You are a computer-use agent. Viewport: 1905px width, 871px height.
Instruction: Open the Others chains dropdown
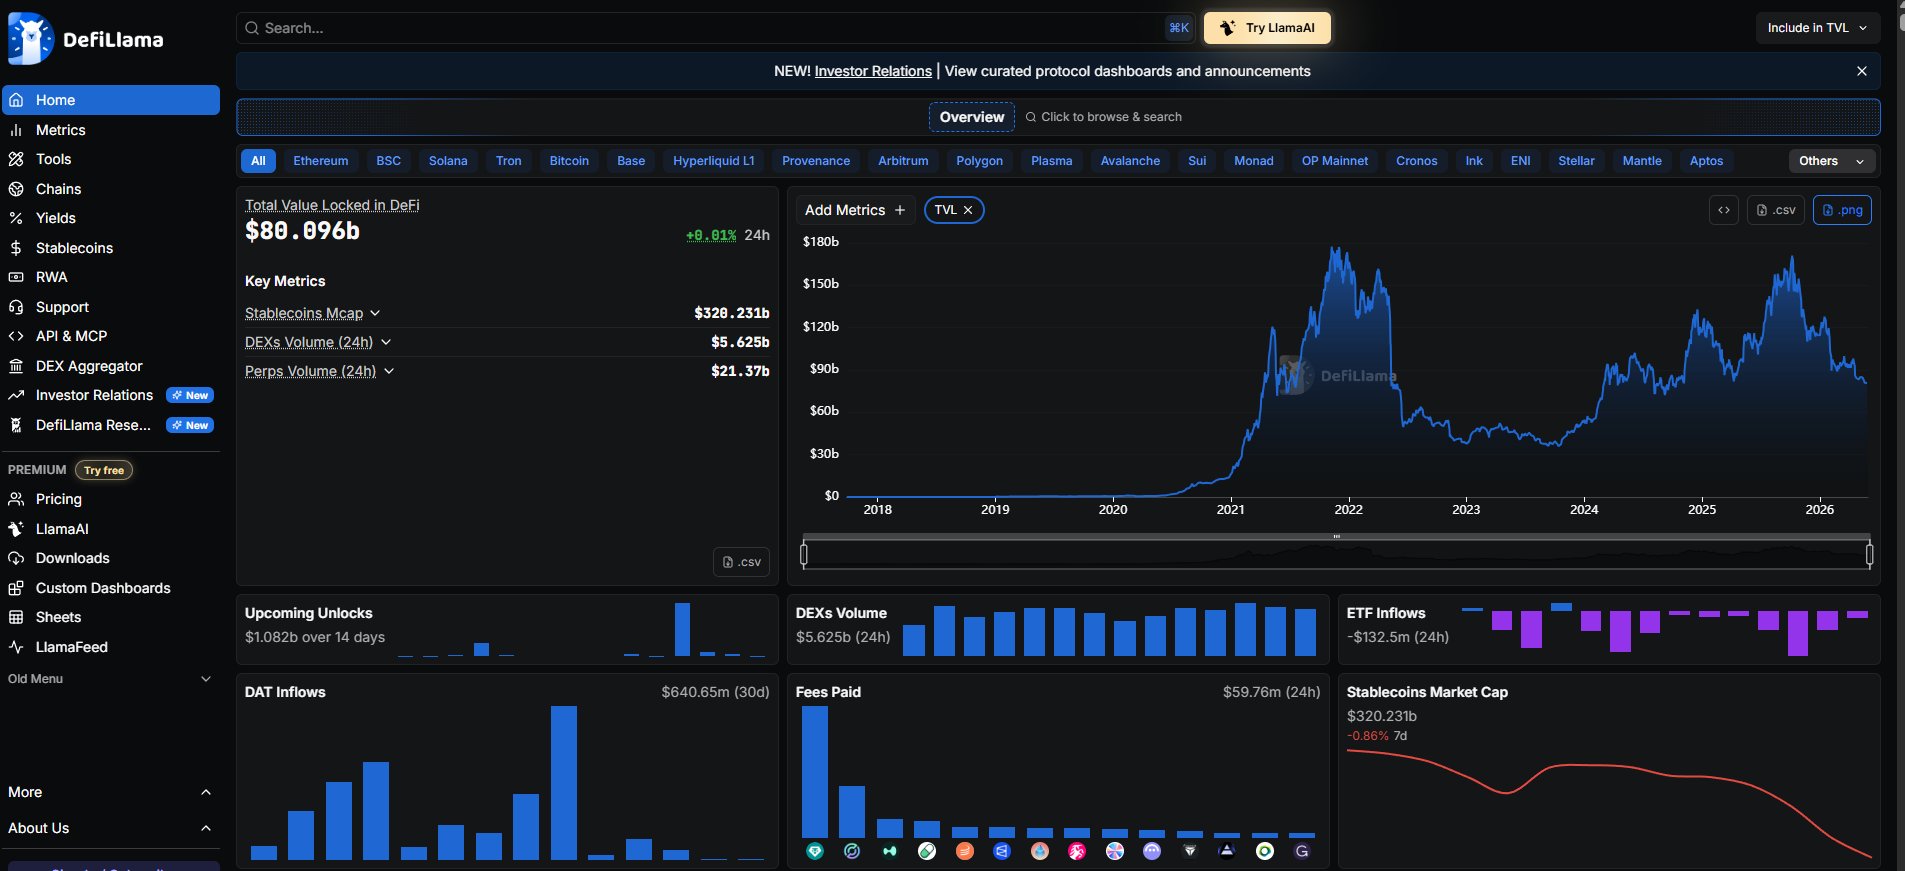click(1832, 161)
